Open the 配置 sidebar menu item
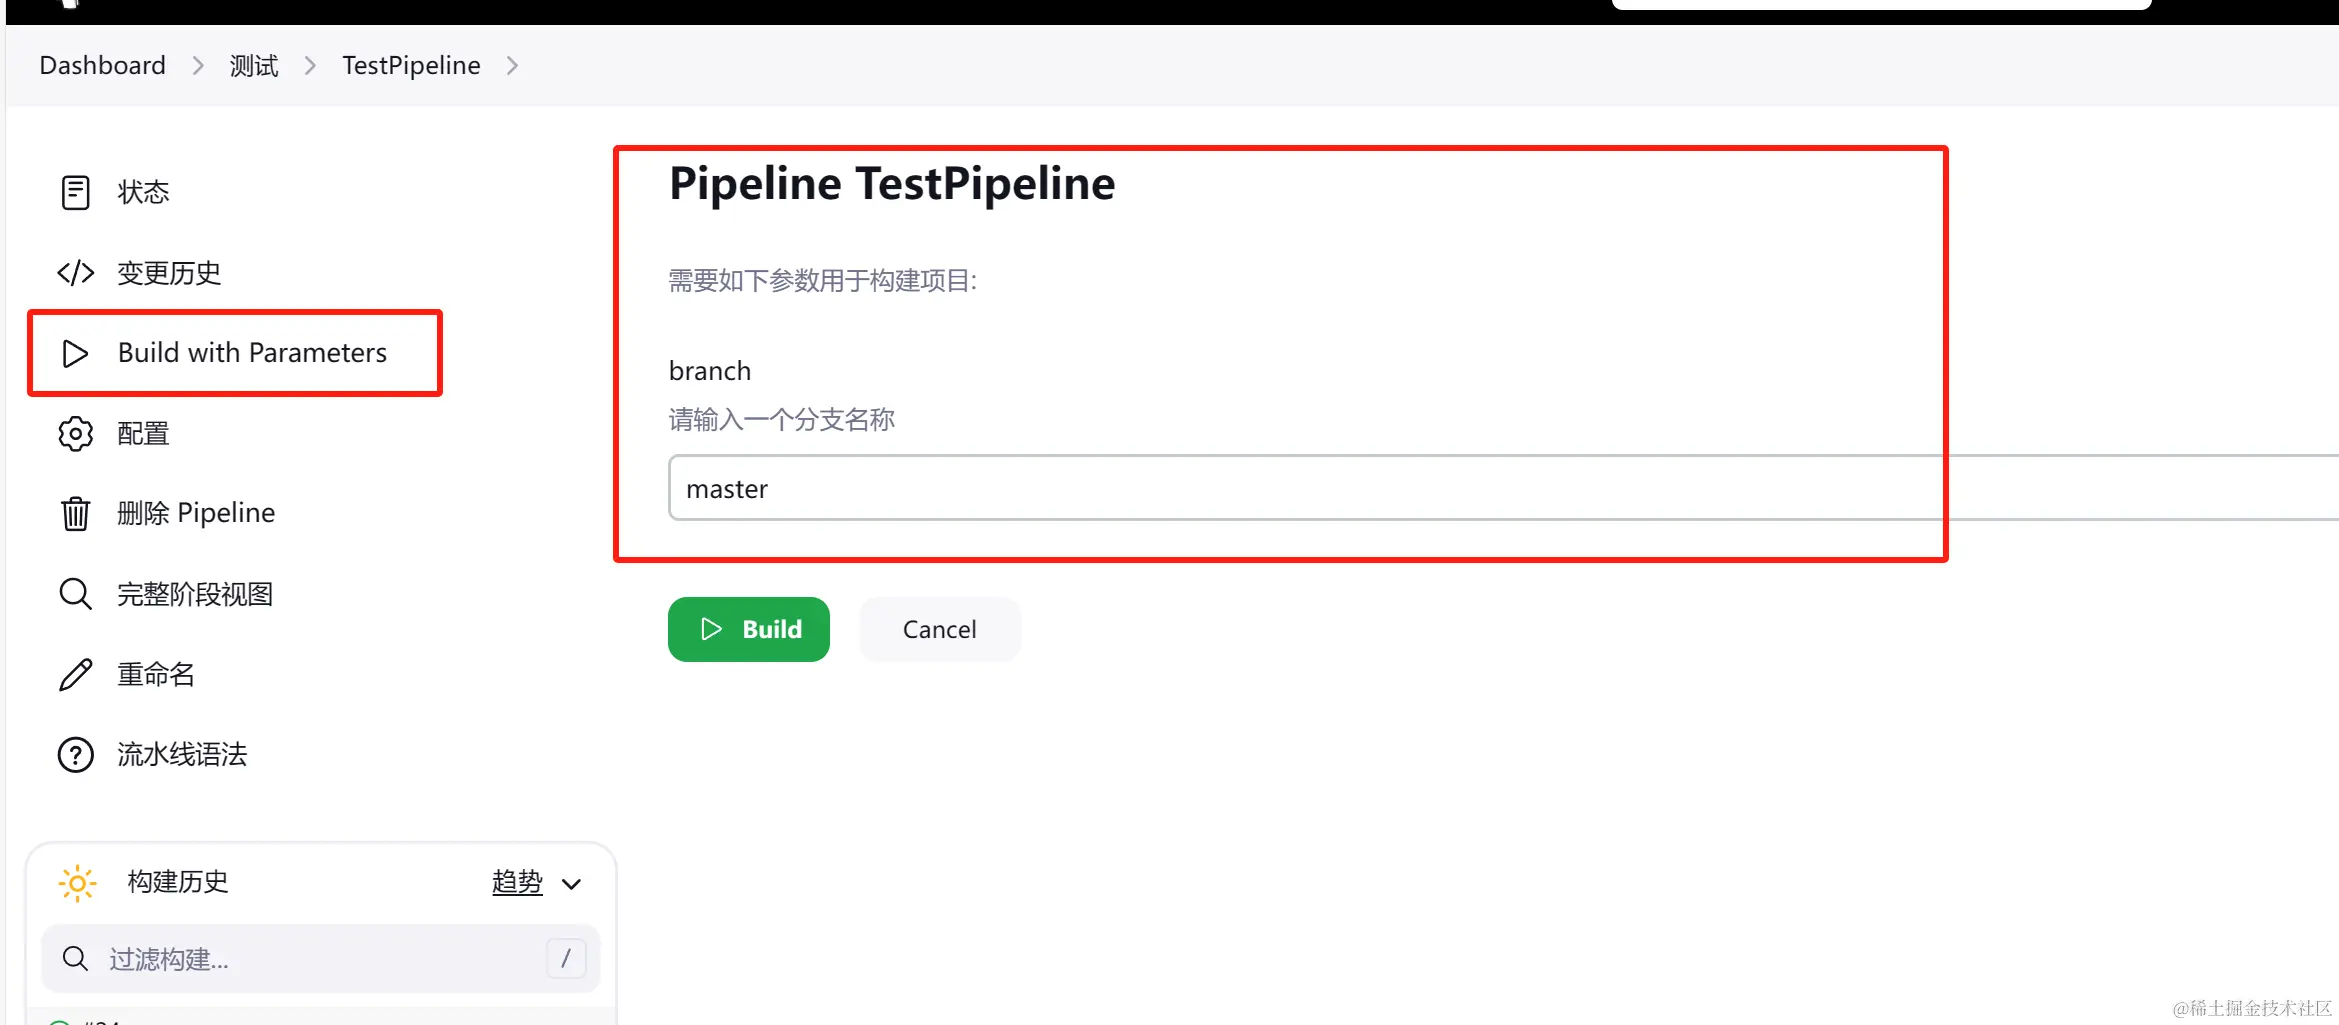Screen dimensions: 2339x1025 tap(143, 434)
